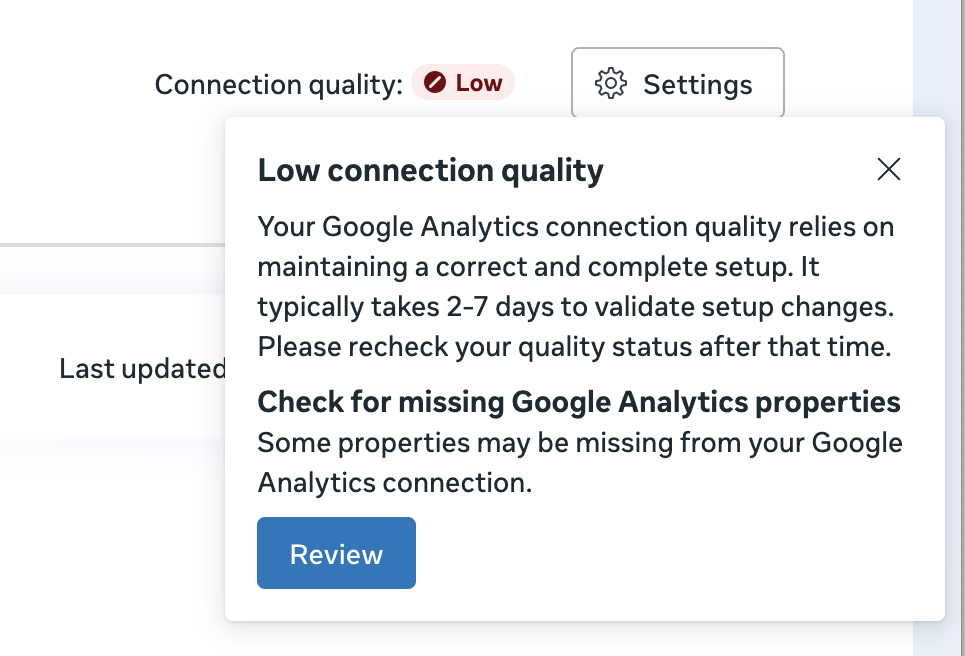The image size is (965, 656).
Task: Click the 'Last updated' text
Action: coord(143,369)
